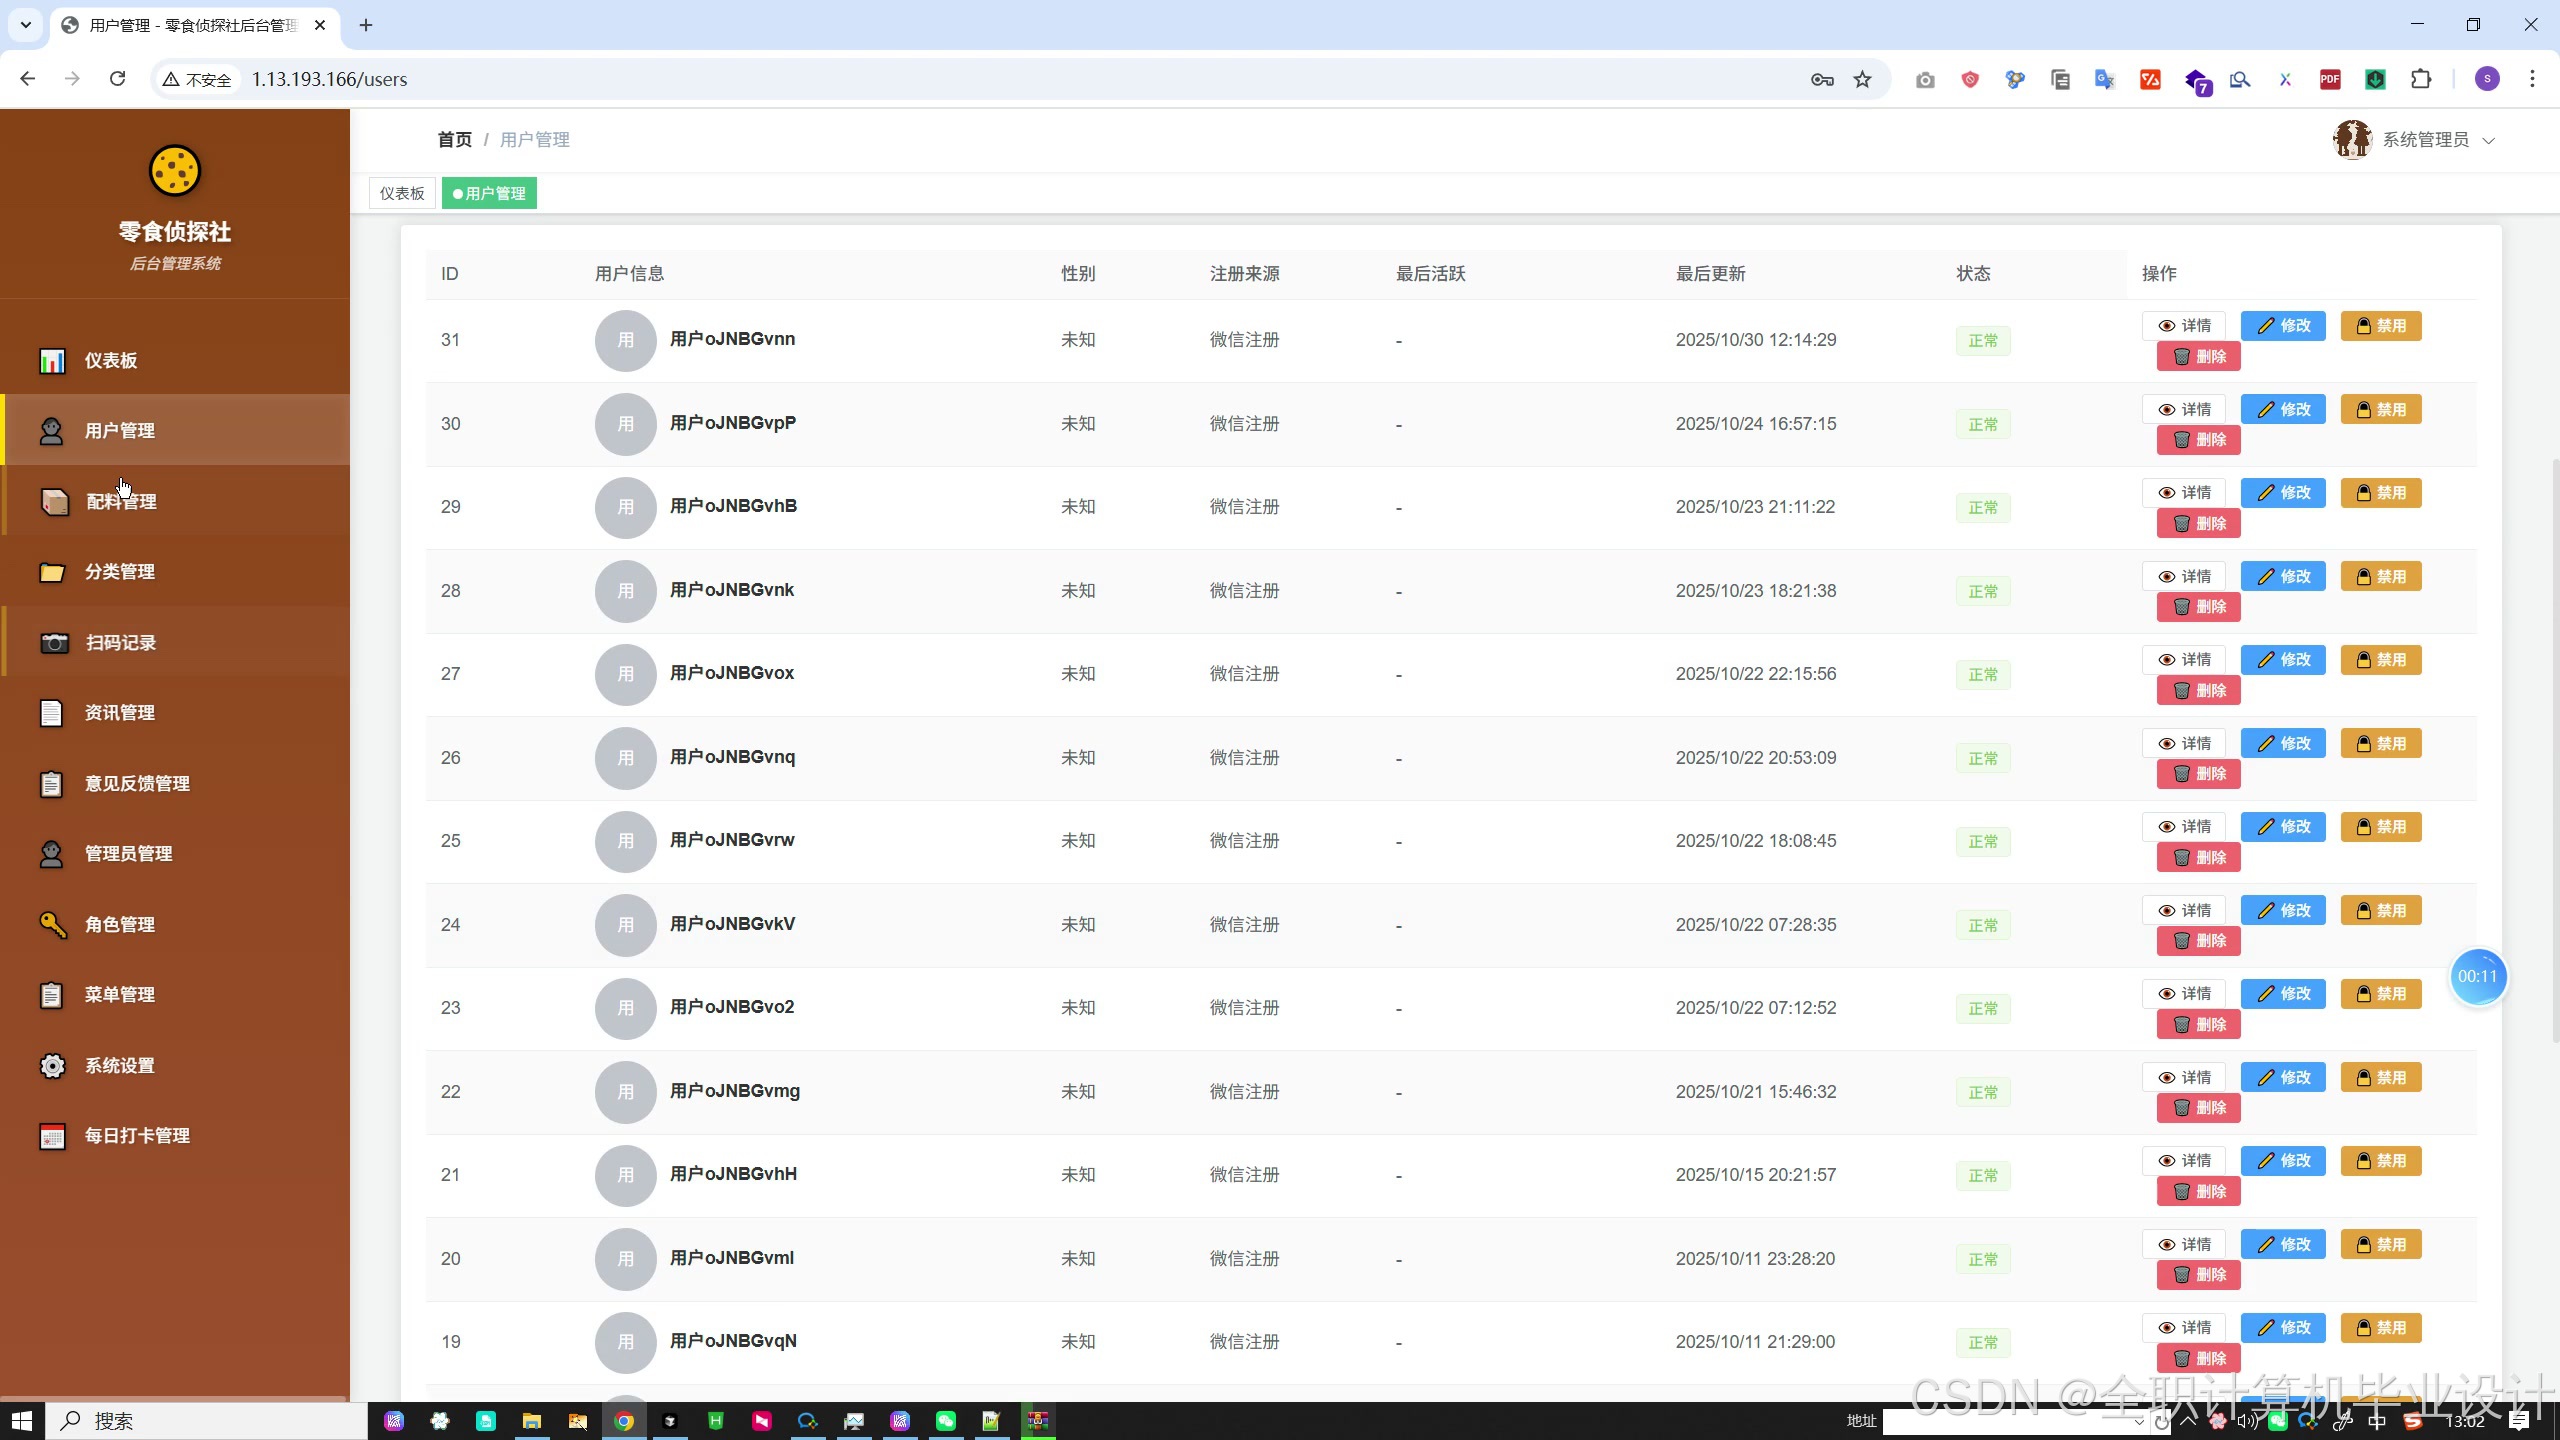Open 每日打卡管理 calendar icon
Image resolution: width=2560 pixels, height=1440 pixels.
point(52,1136)
